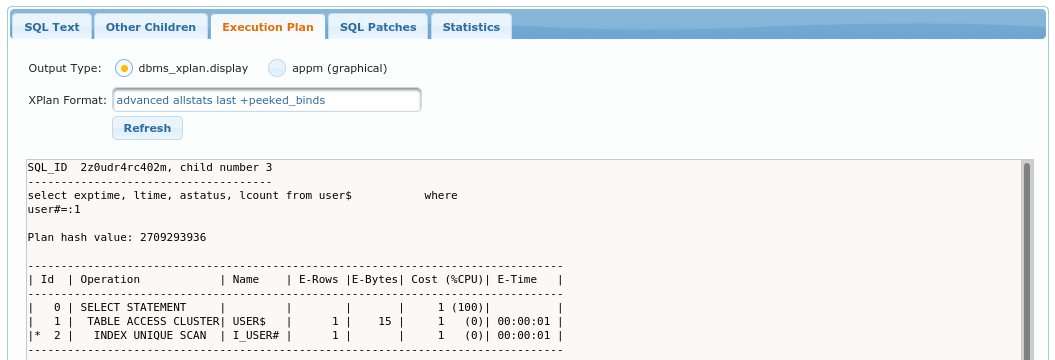Click the plan output vertical scrollbar
This screenshot has height=360, width=1055.
tap(1027, 260)
